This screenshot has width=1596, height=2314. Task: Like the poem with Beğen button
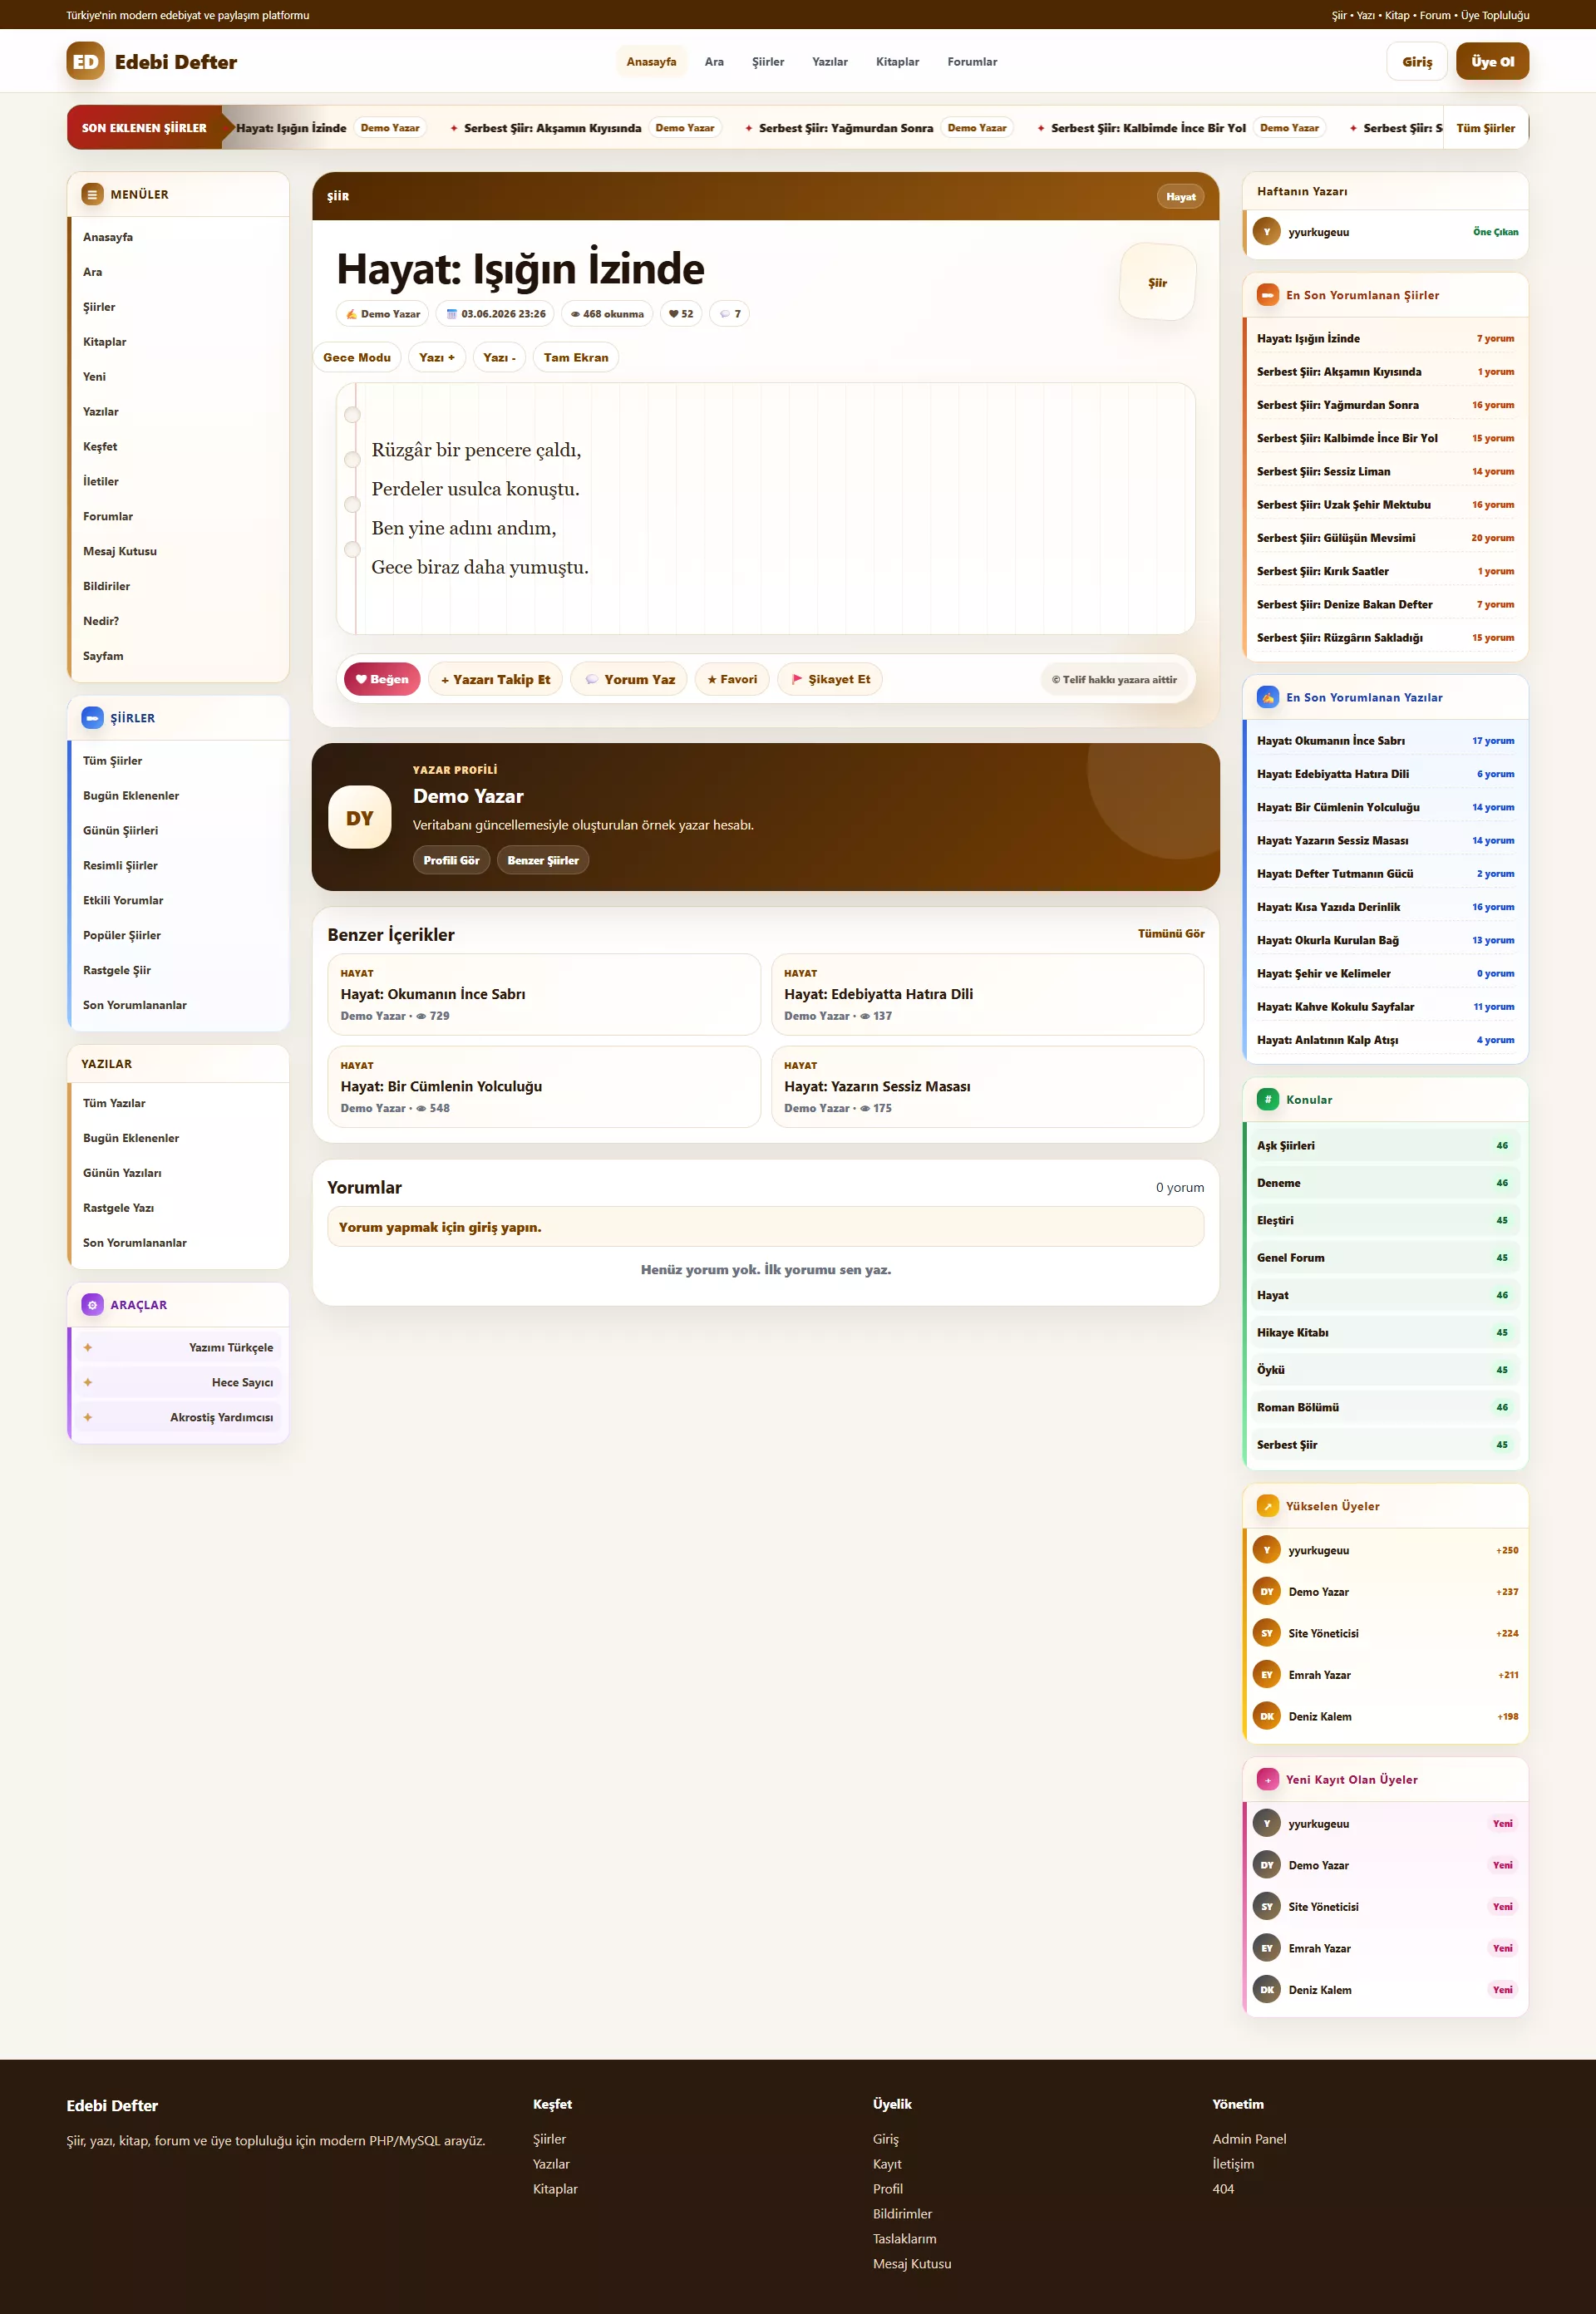[382, 679]
